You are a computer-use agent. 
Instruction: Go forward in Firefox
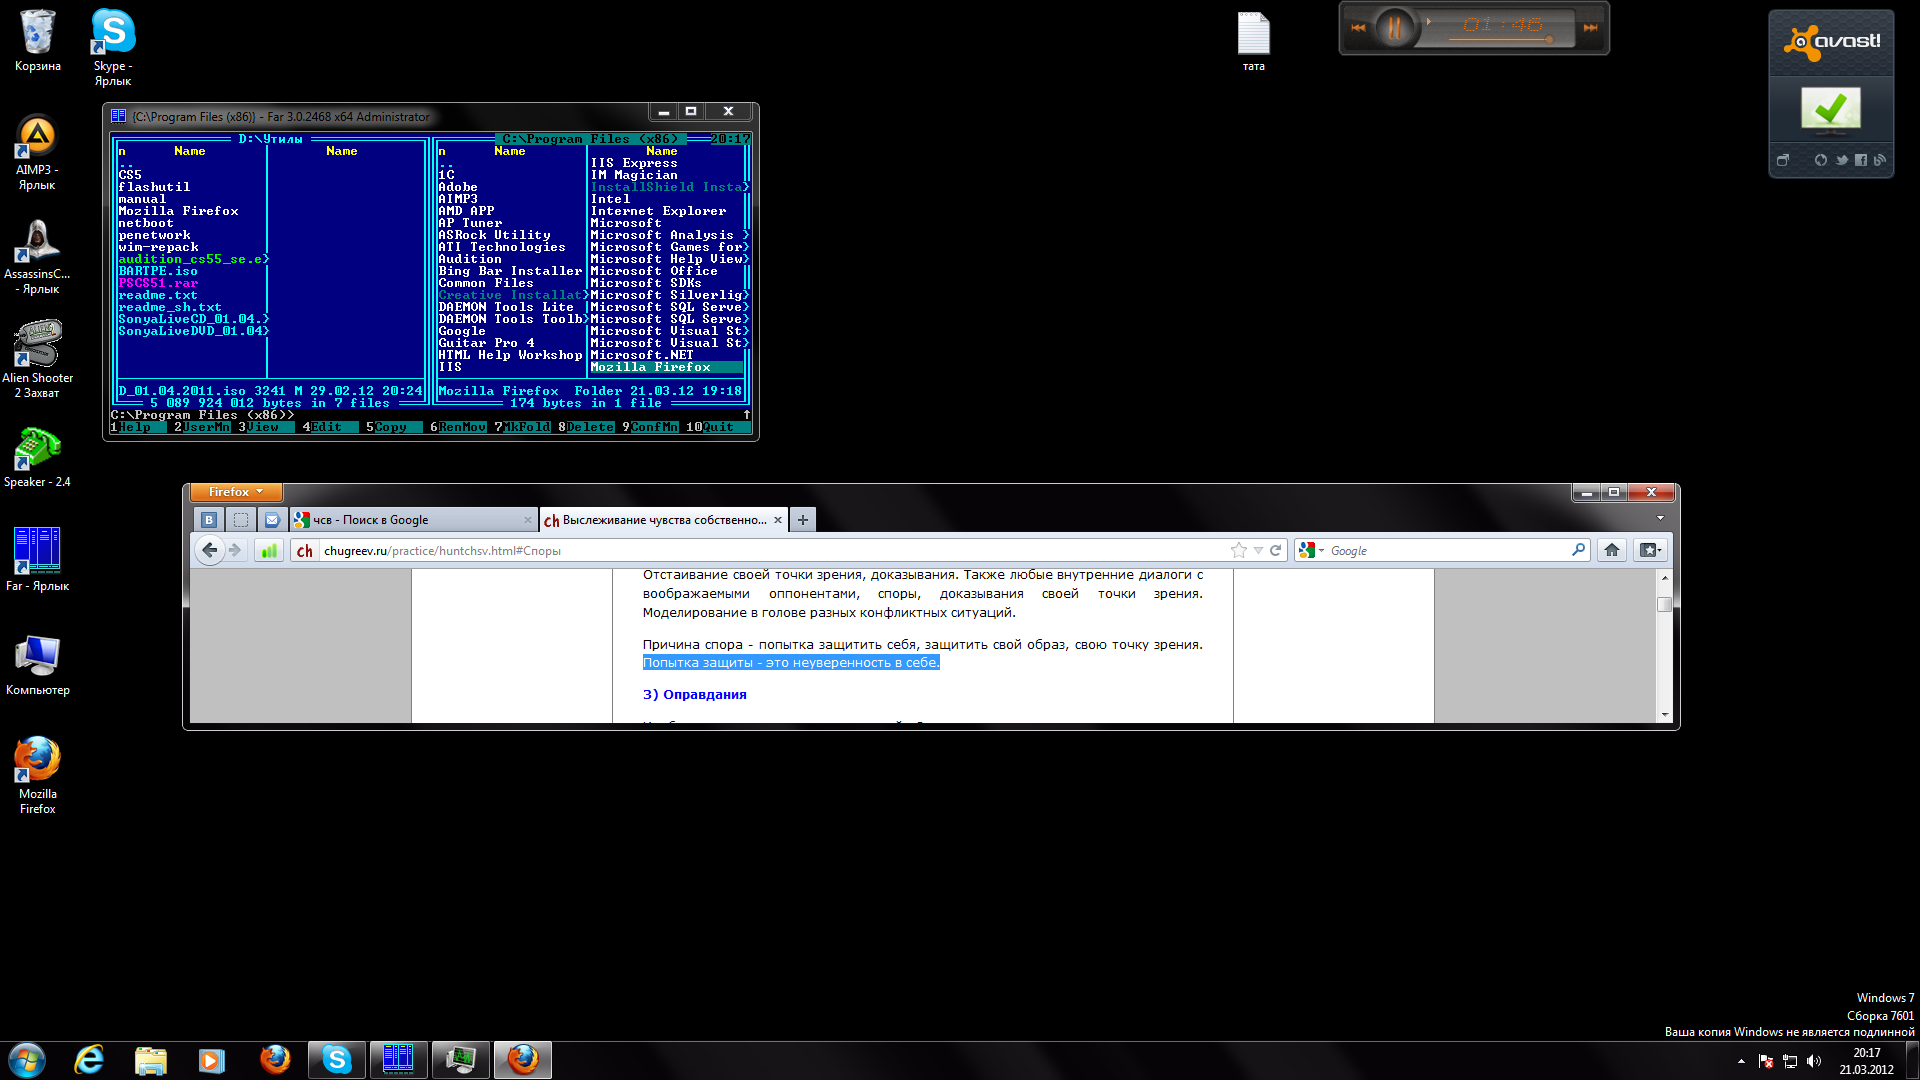(235, 550)
